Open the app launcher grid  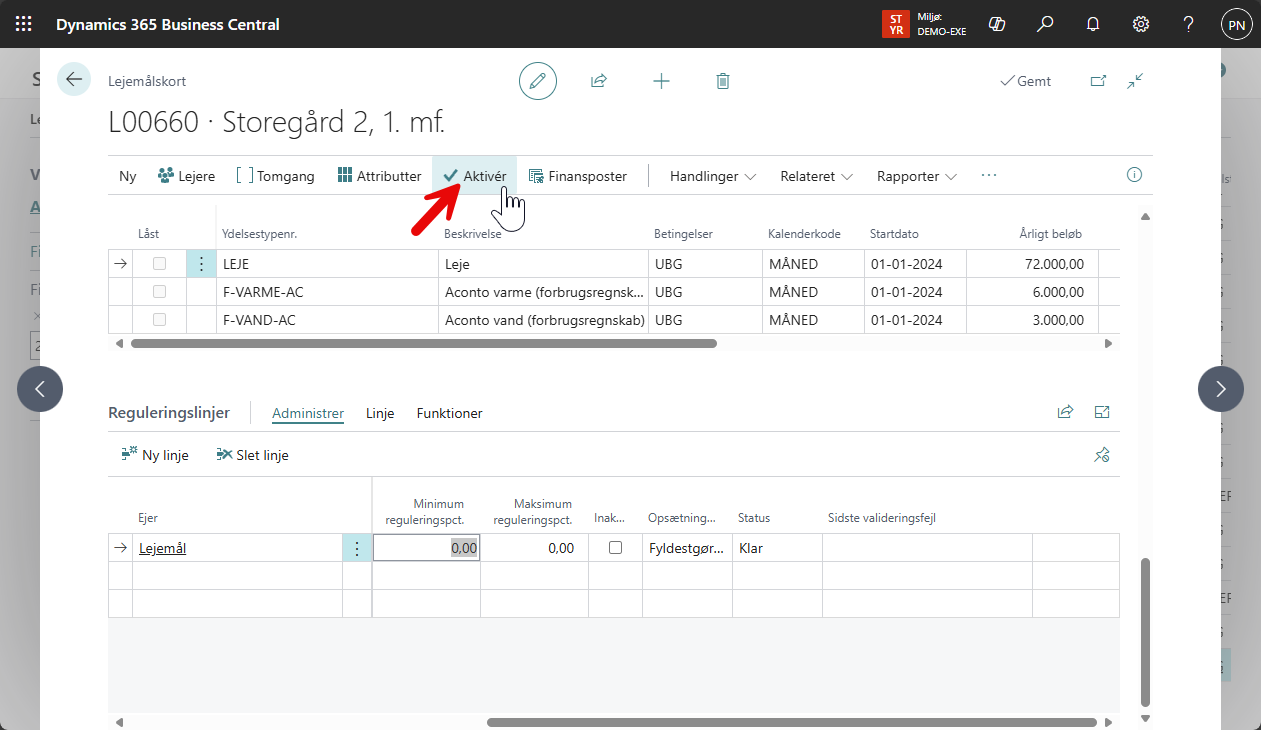pyautogui.click(x=24, y=24)
